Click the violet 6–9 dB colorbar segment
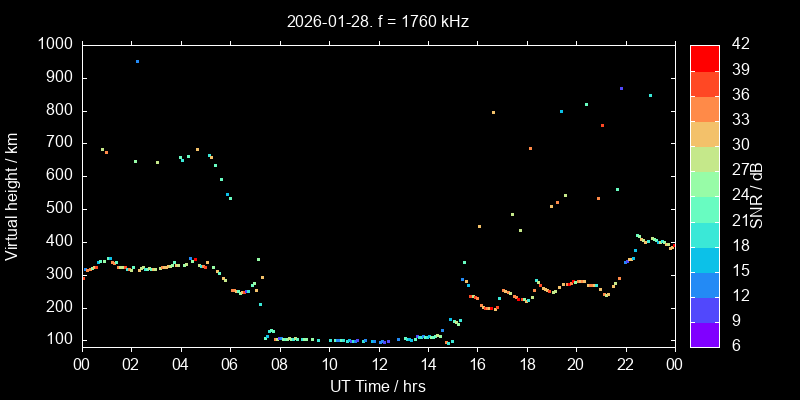This screenshot has width=800, height=400. click(703, 335)
